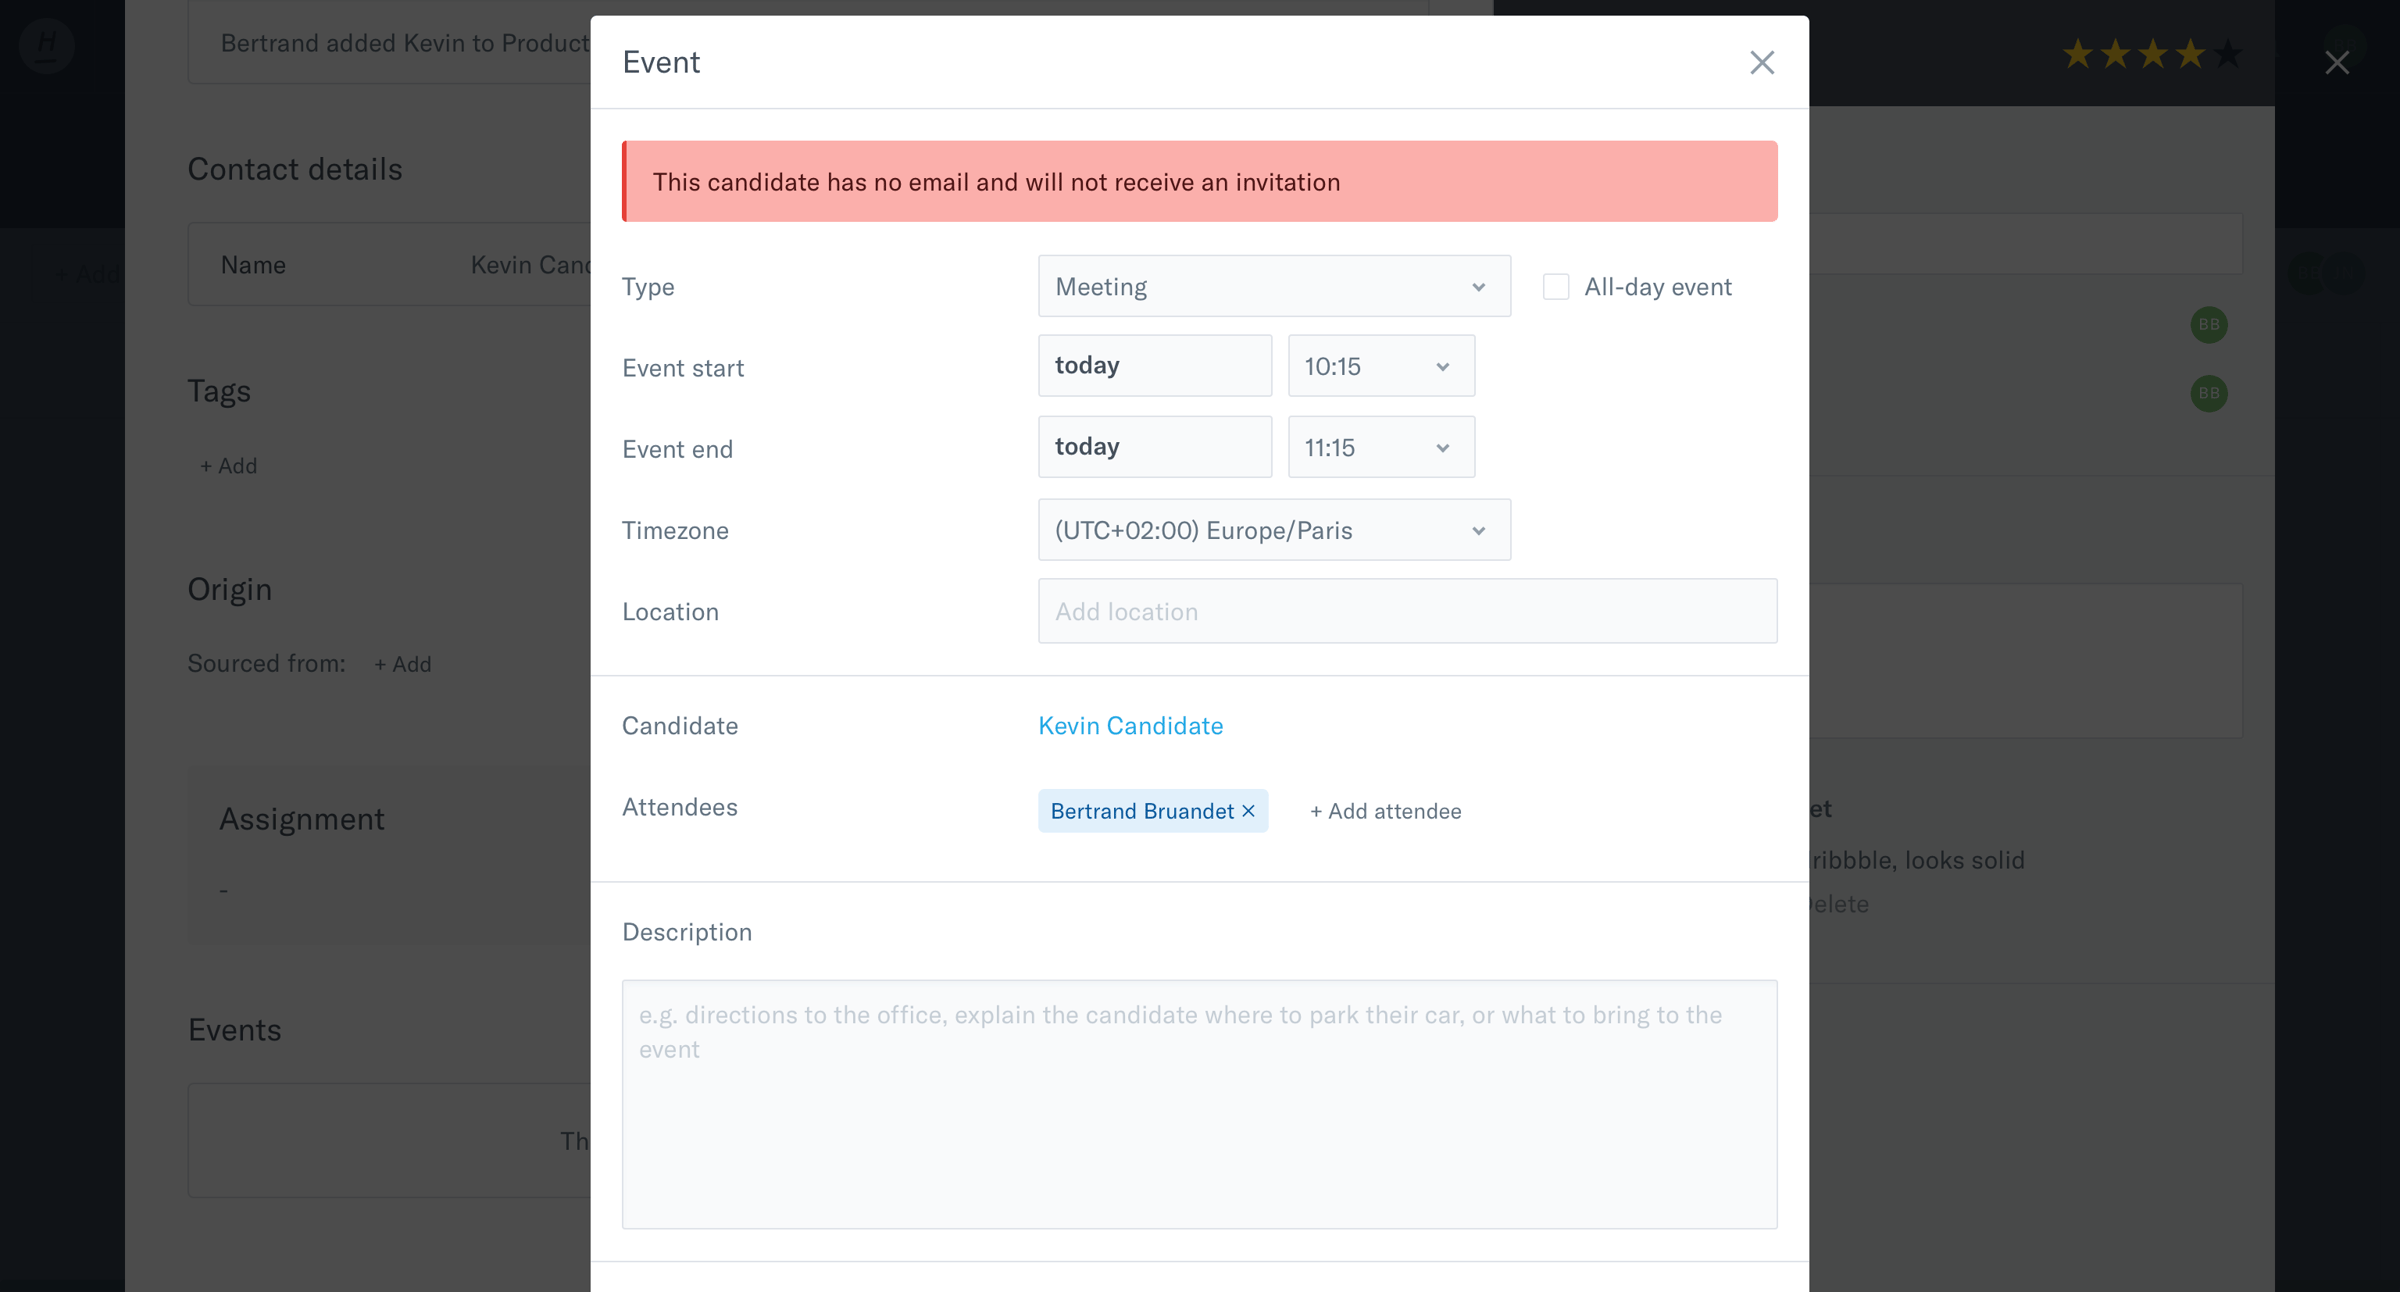Image resolution: width=2400 pixels, height=1292 pixels.
Task: Click into the Description text area
Action: pos(1199,1104)
